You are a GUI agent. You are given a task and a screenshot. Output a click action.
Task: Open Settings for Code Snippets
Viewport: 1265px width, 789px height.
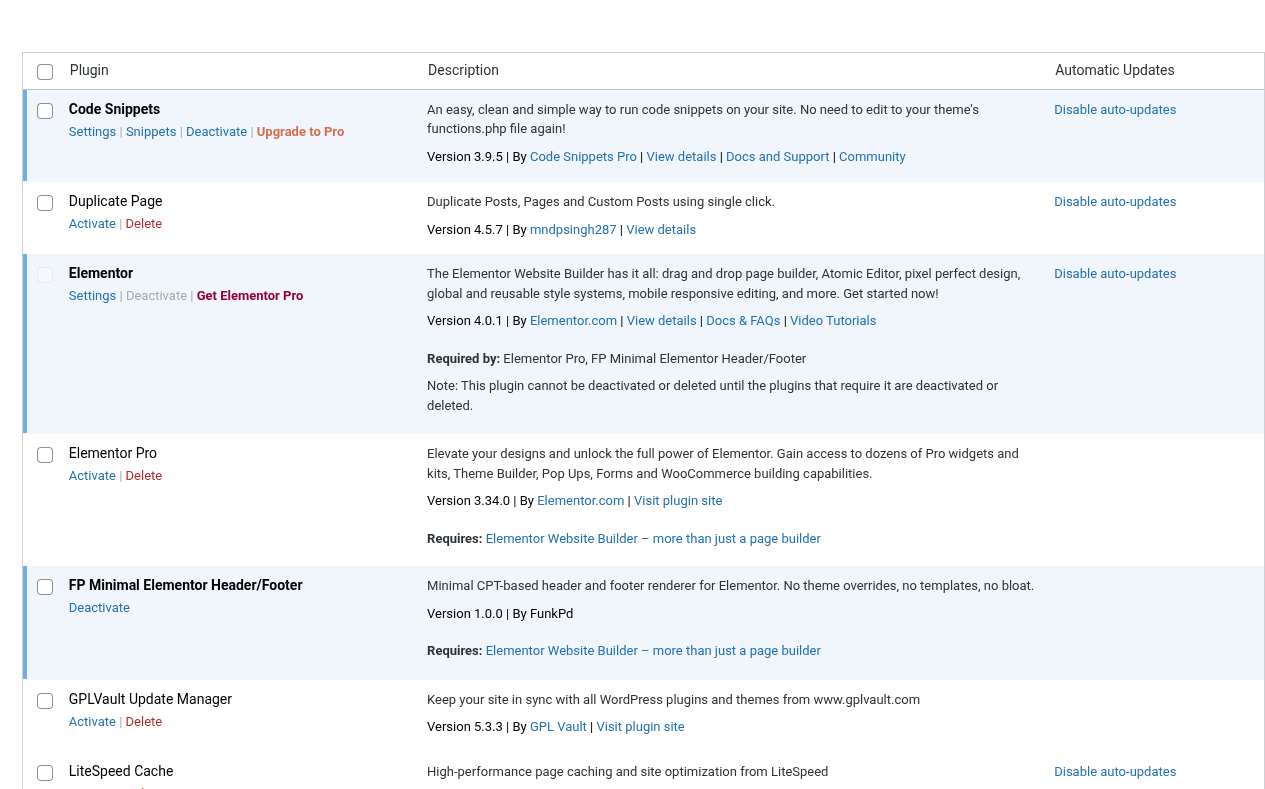(x=92, y=131)
